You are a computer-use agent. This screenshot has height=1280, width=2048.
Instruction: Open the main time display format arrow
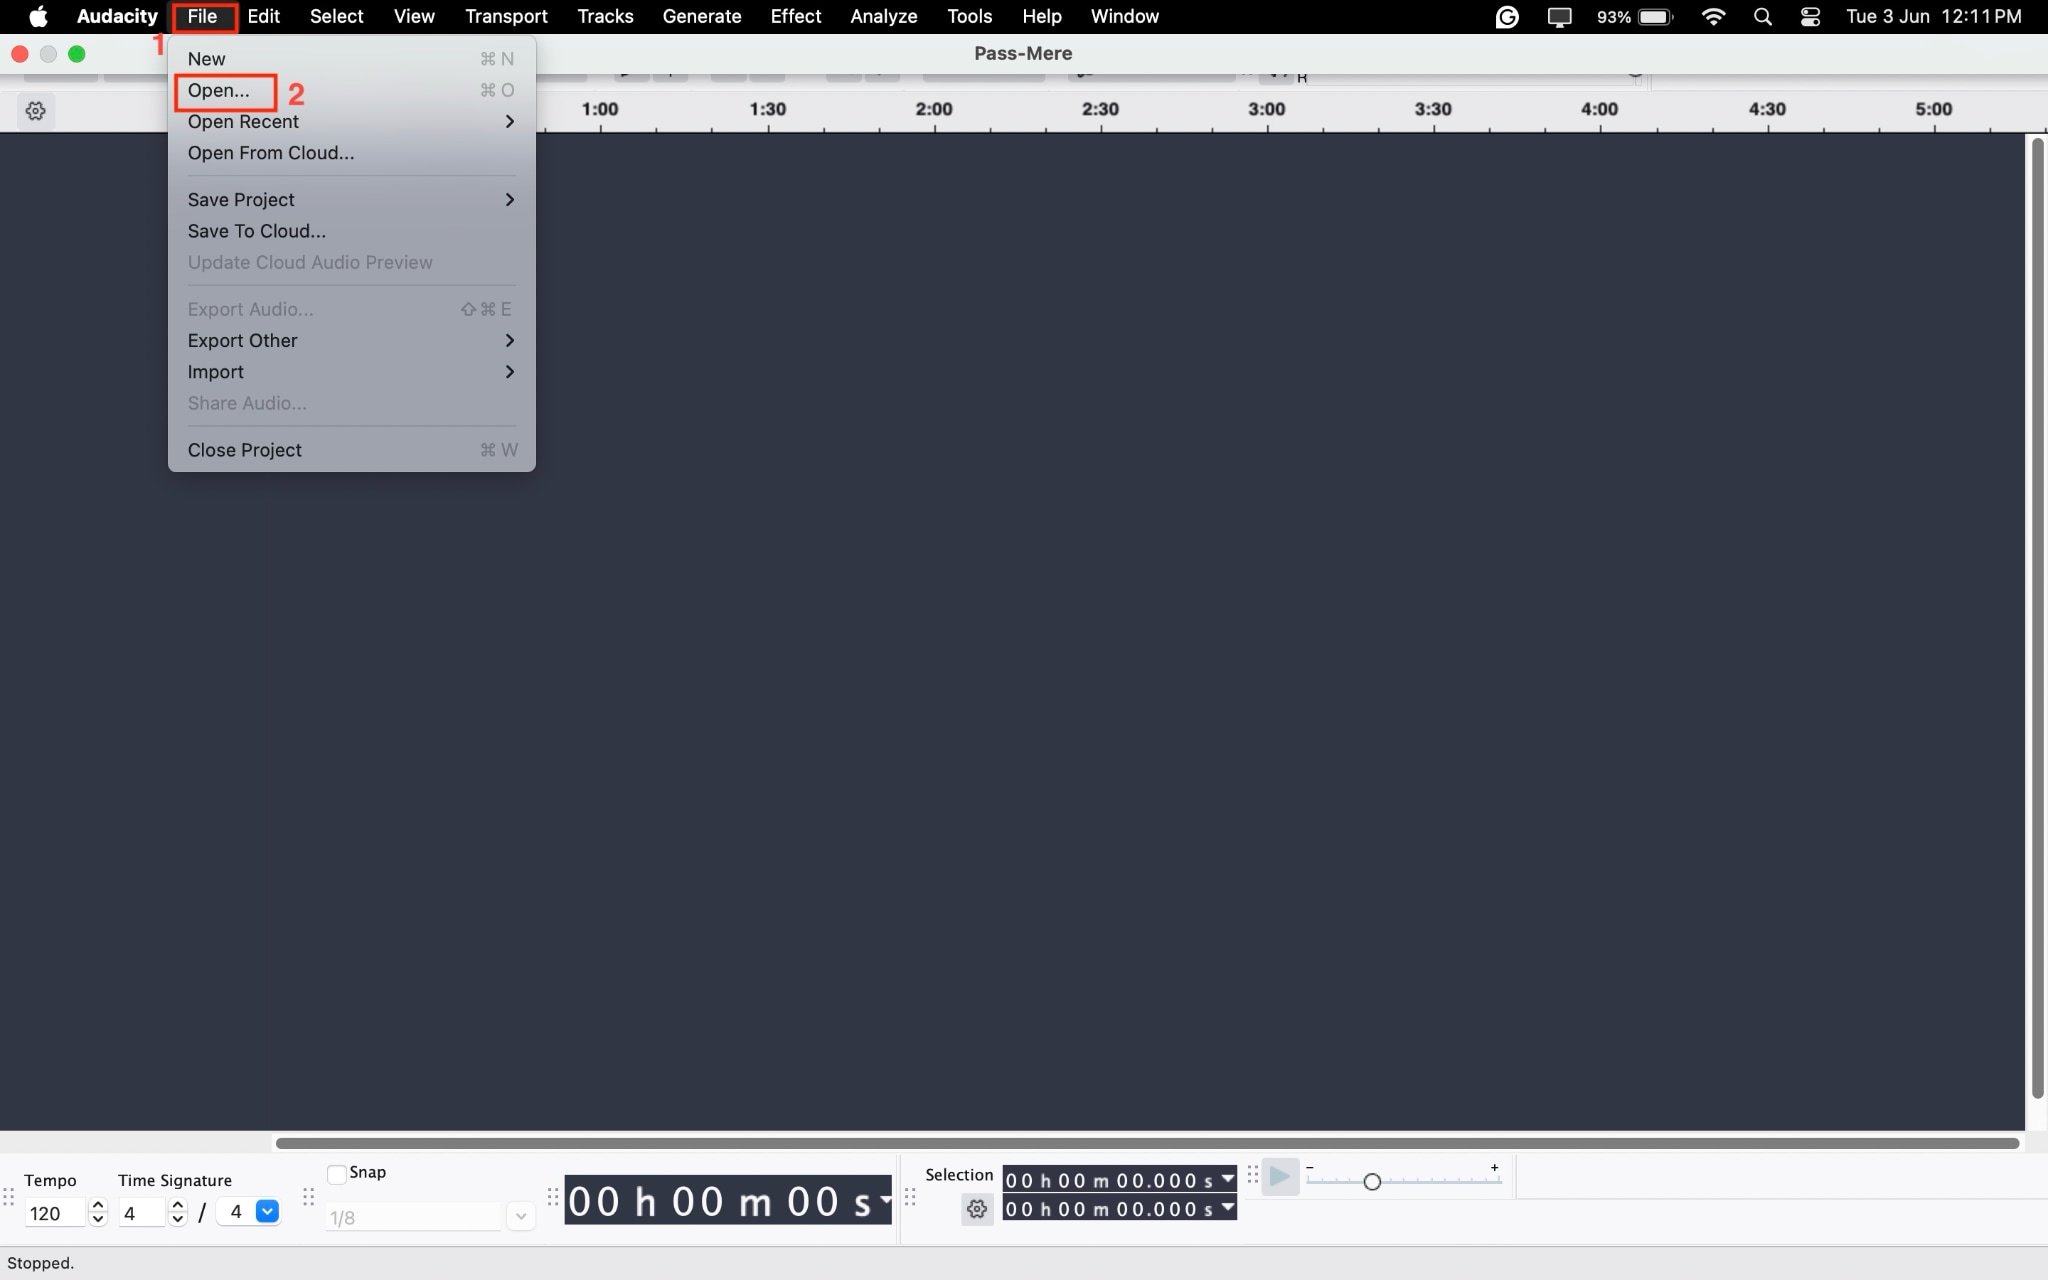coord(884,1200)
